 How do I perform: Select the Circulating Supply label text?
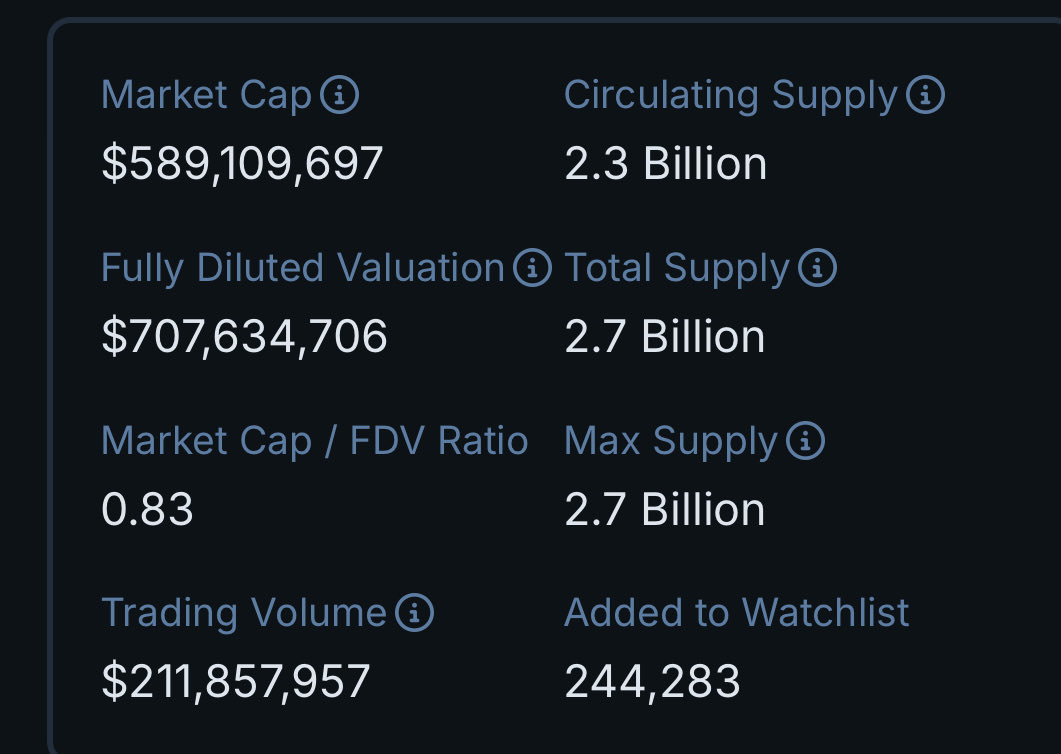tap(731, 96)
